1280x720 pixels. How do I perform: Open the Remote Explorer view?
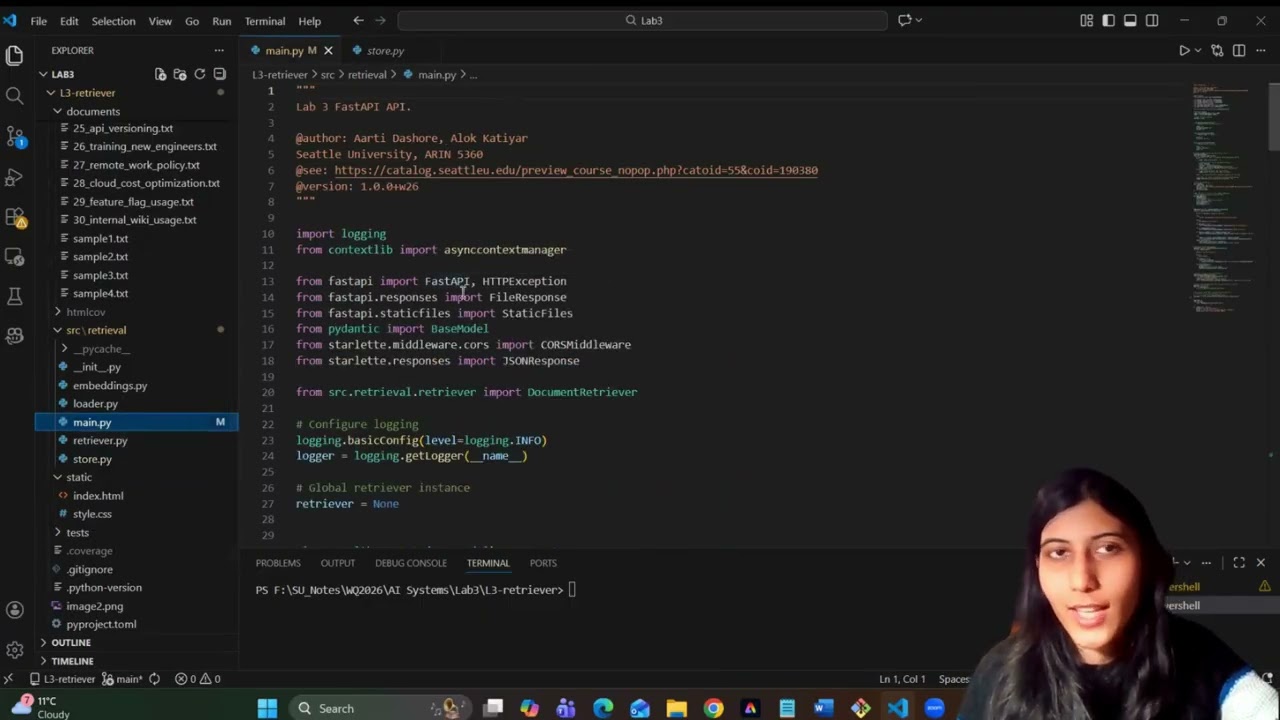coord(14,257)
